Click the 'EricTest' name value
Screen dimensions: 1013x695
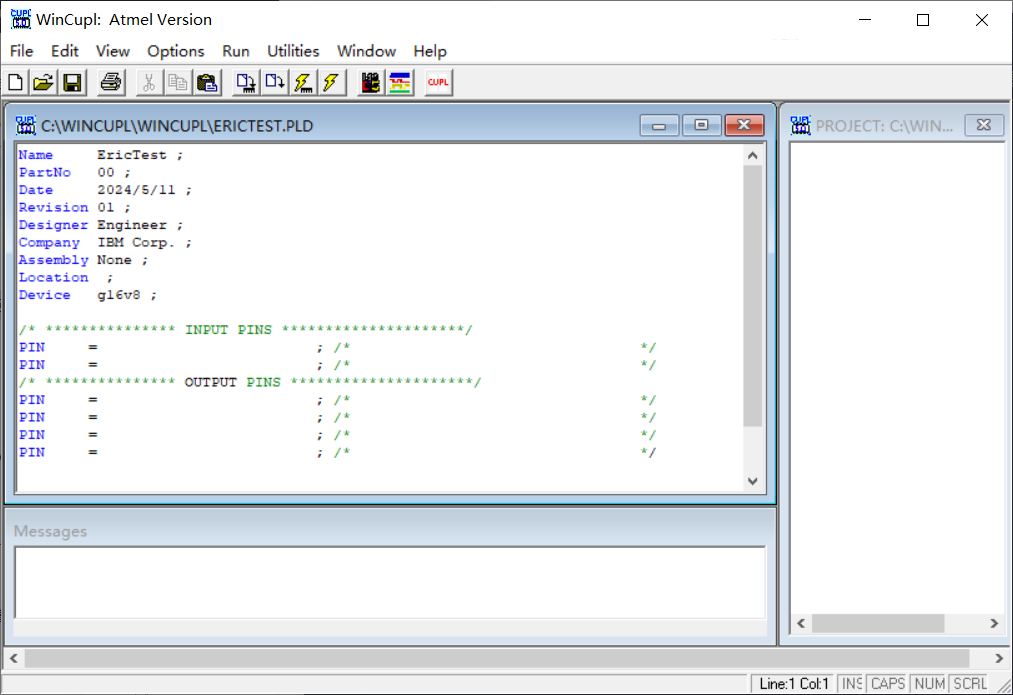132,155
